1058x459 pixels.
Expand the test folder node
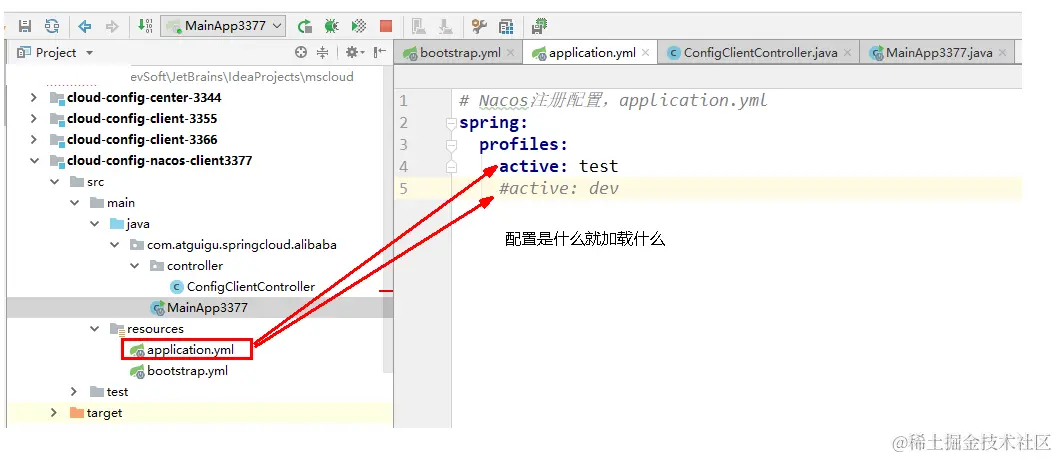74,392
